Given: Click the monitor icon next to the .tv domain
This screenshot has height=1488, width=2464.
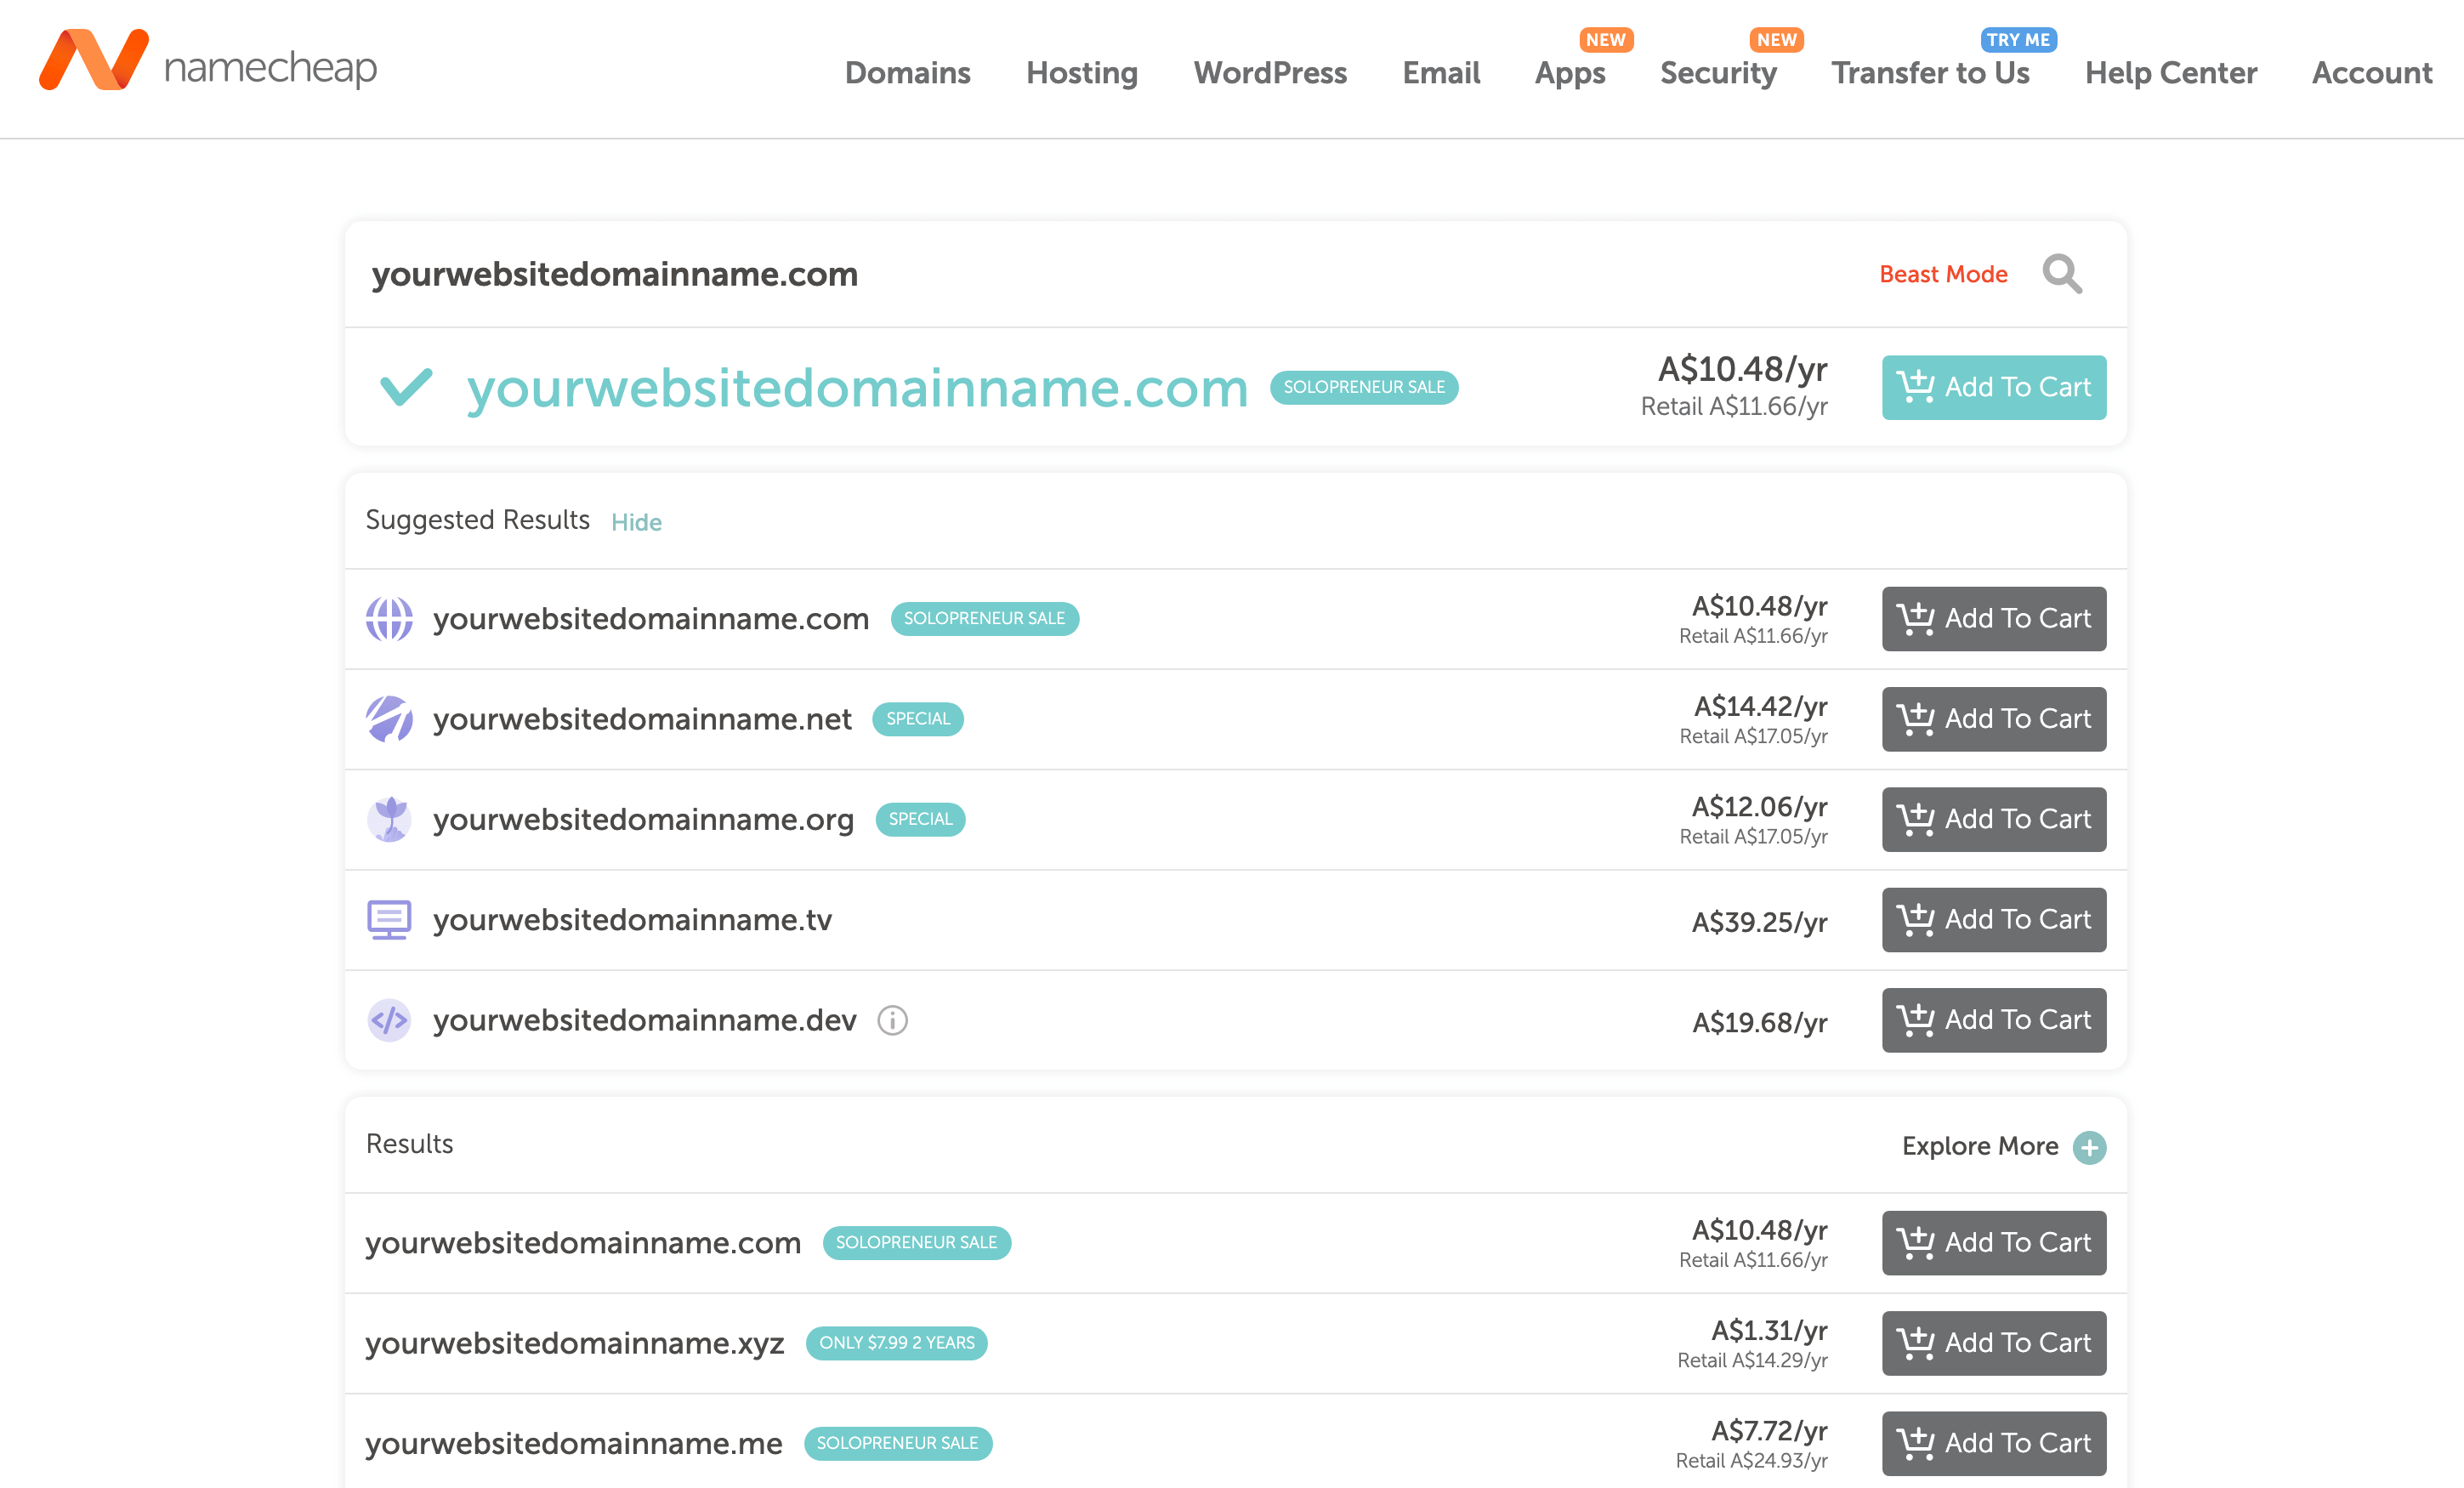Looking at the screenshot, I should point(389,920).
